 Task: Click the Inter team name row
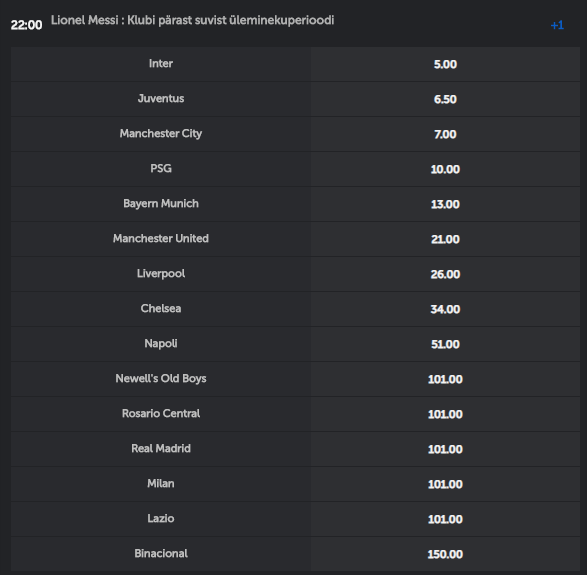pos(161,64)
